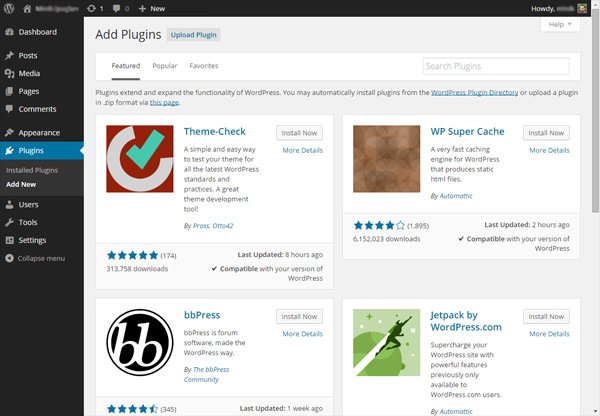The image size is (600, 416).
Task: Install the bbPress plugin now
Action: pyautogui.click(x=299, y=316)
